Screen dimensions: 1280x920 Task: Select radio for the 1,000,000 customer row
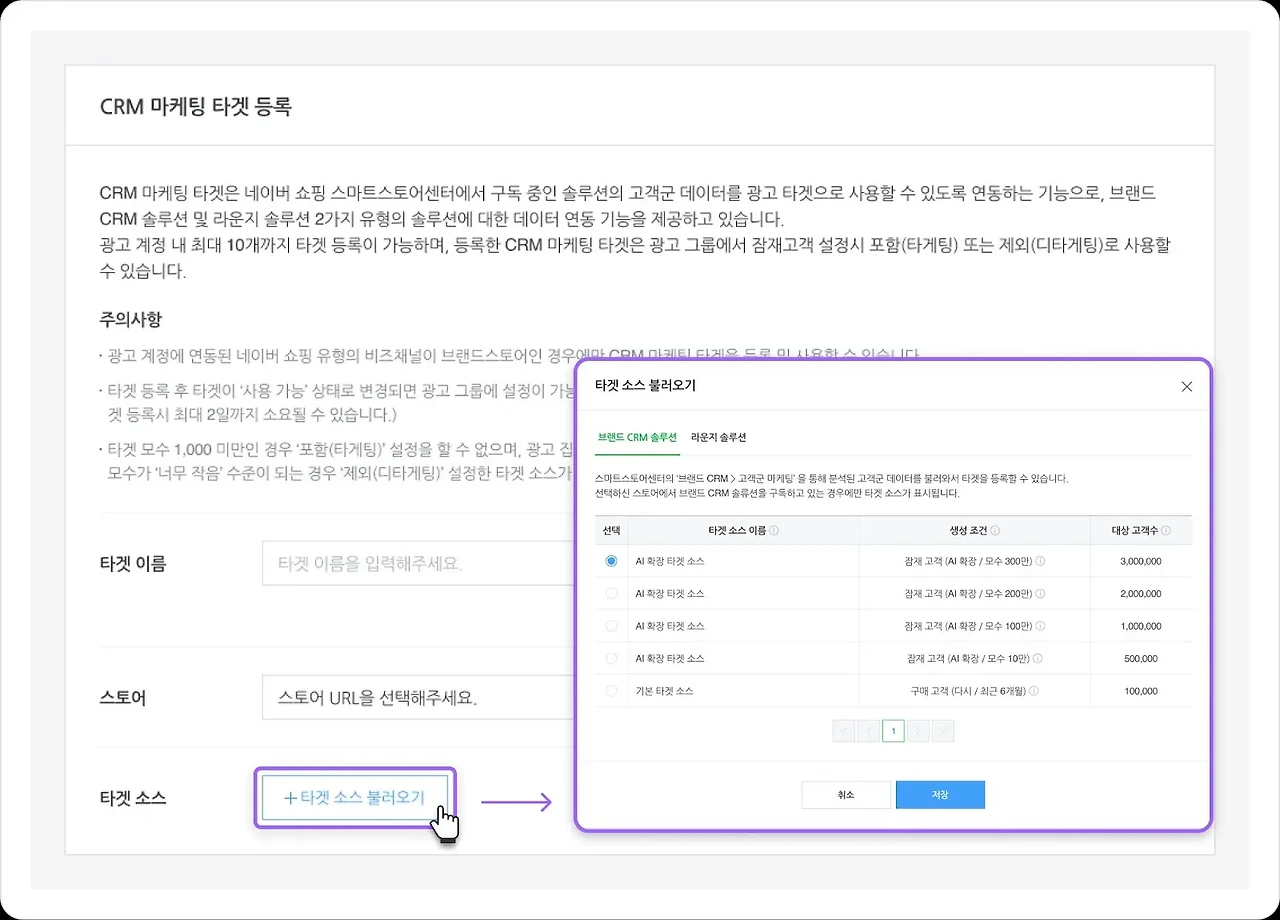[611, 626]
